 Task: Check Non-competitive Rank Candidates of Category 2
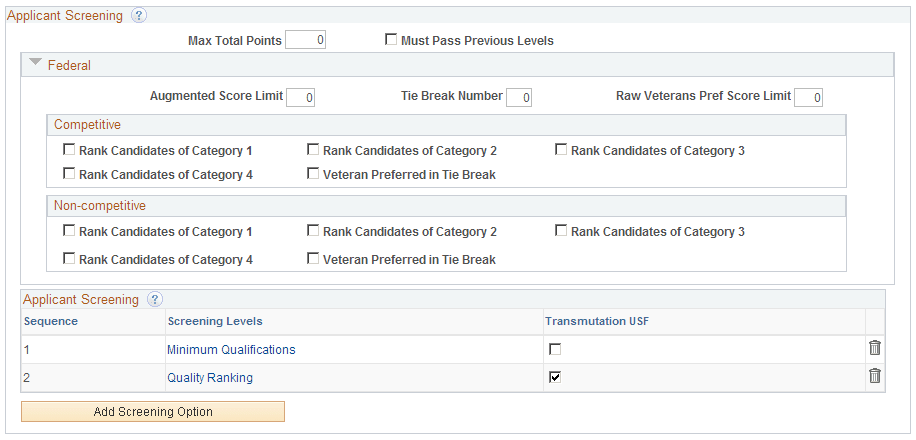(x=313, y=231)
